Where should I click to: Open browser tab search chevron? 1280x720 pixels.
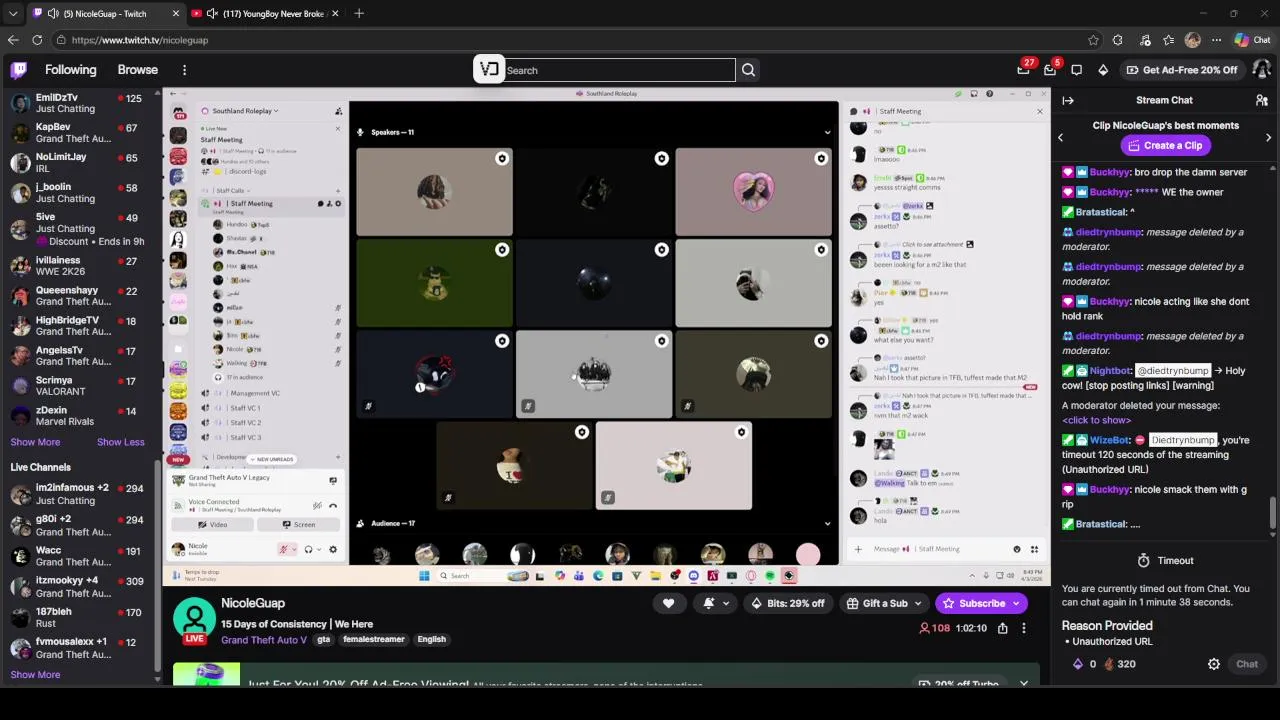tap(12, 13)
